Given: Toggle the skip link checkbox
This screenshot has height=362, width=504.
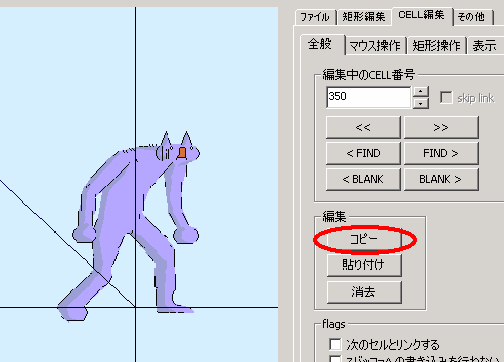Looking at the screenshot, I should click(x=446, y=98).
